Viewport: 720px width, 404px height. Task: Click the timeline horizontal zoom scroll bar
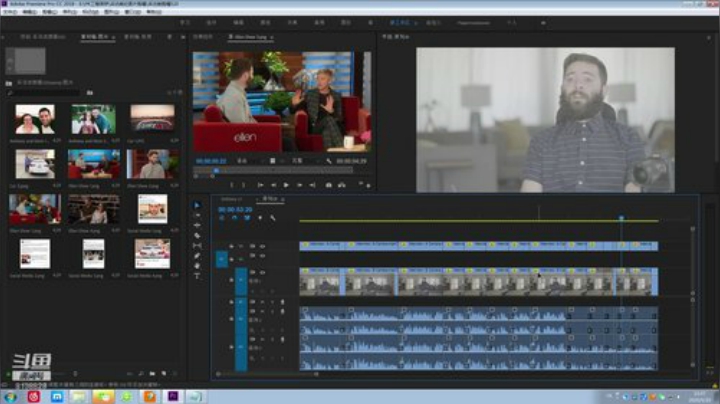pos(267,374)
